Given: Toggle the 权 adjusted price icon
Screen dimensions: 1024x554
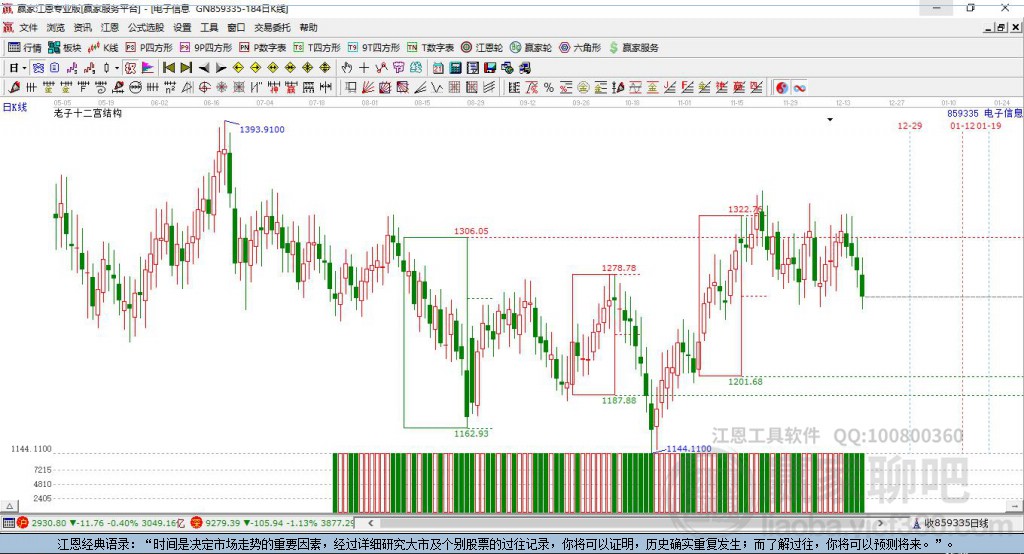Looking at the screenshot, I should (131, 68).
